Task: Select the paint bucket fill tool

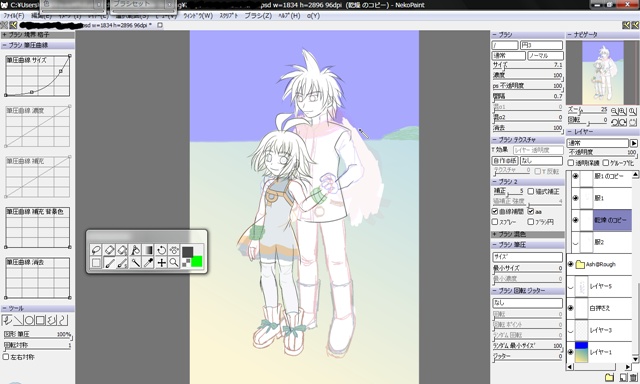Action: (x=135, y=250)
